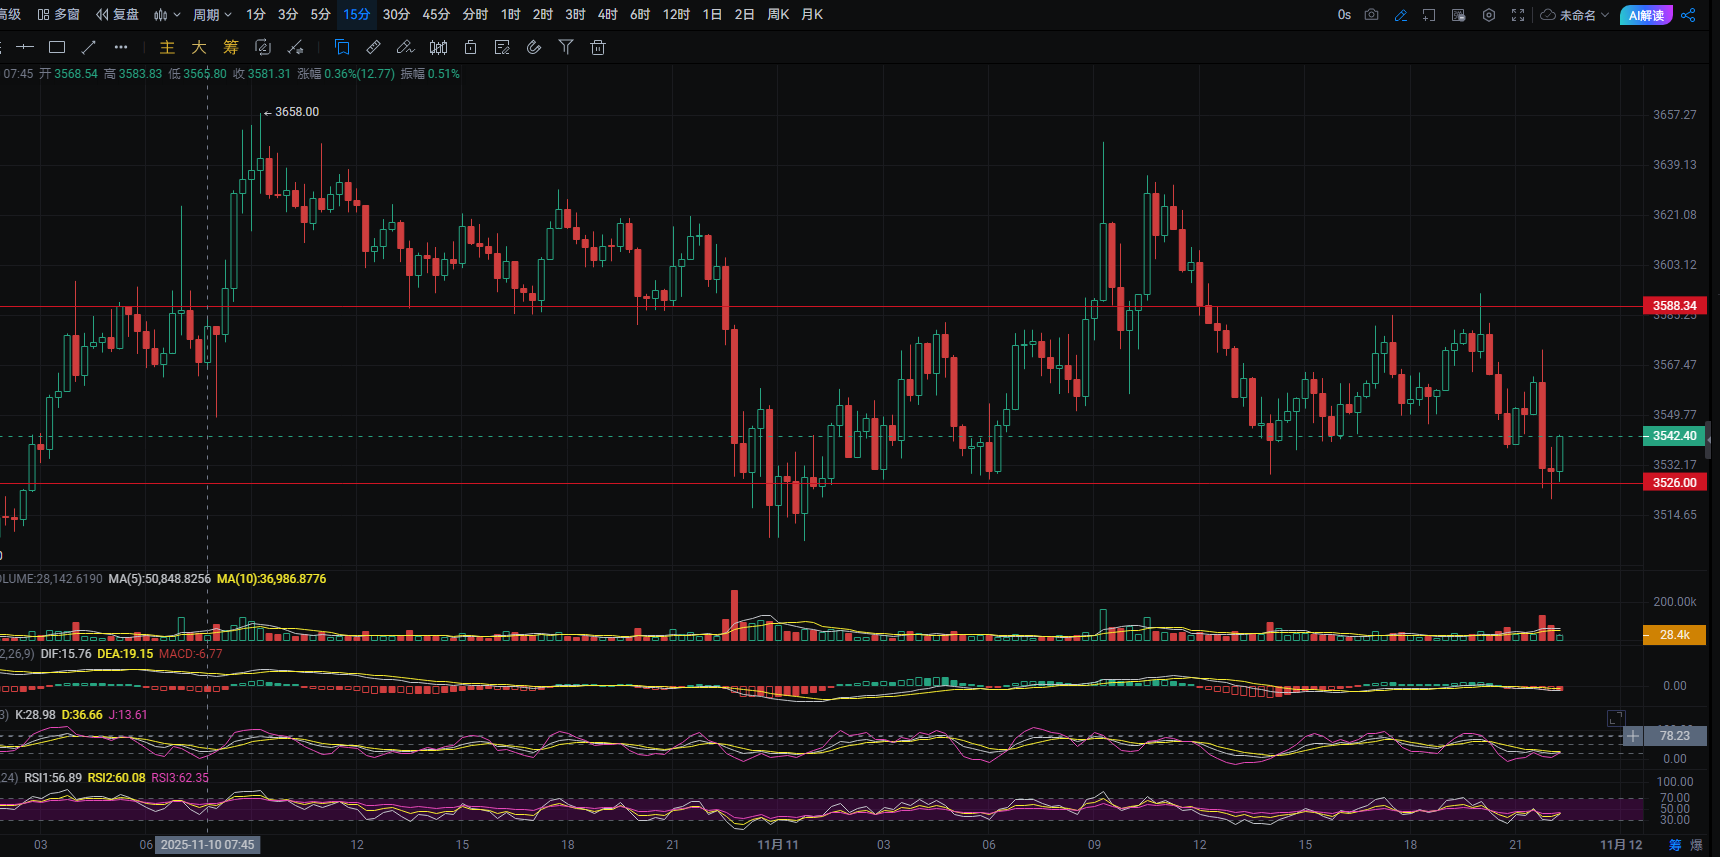Image resolution: width=1720 pixels, height=857 pixels.
Task: Toggle the blue pencil drawing mode icon
Action: pos(1400,15)
